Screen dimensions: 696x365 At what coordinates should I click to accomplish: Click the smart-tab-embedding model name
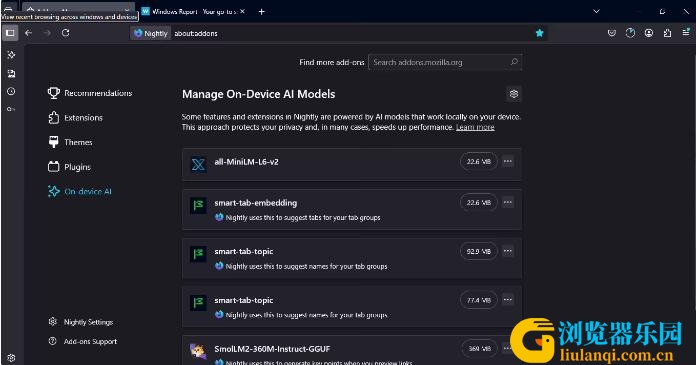click(256, 203)
